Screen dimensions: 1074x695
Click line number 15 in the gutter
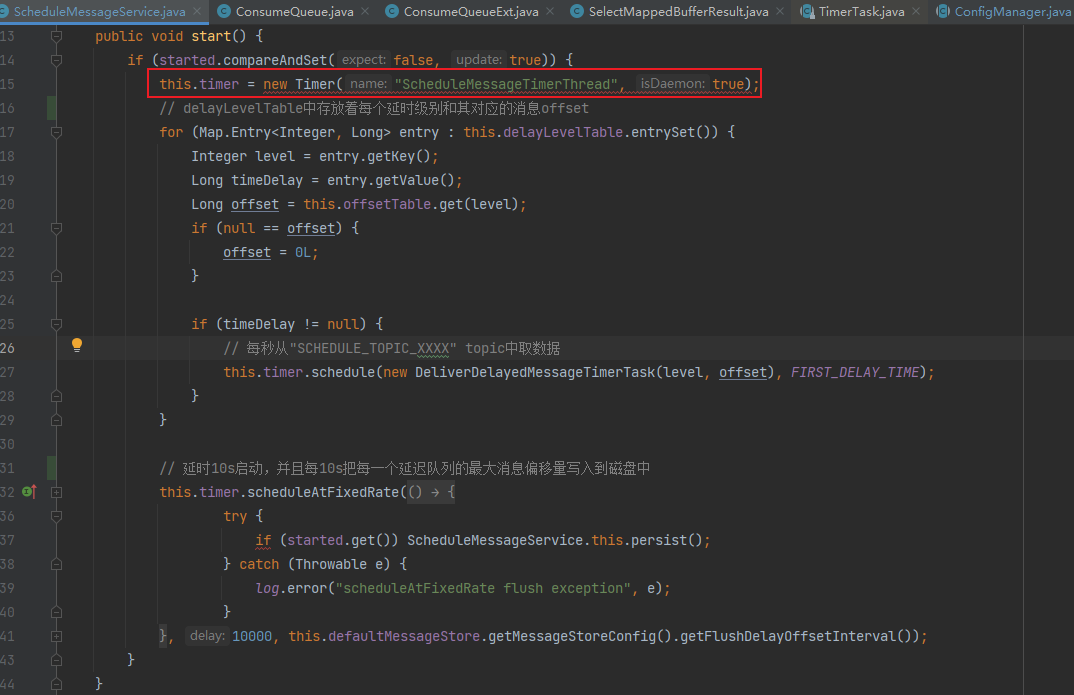[8, 84]
